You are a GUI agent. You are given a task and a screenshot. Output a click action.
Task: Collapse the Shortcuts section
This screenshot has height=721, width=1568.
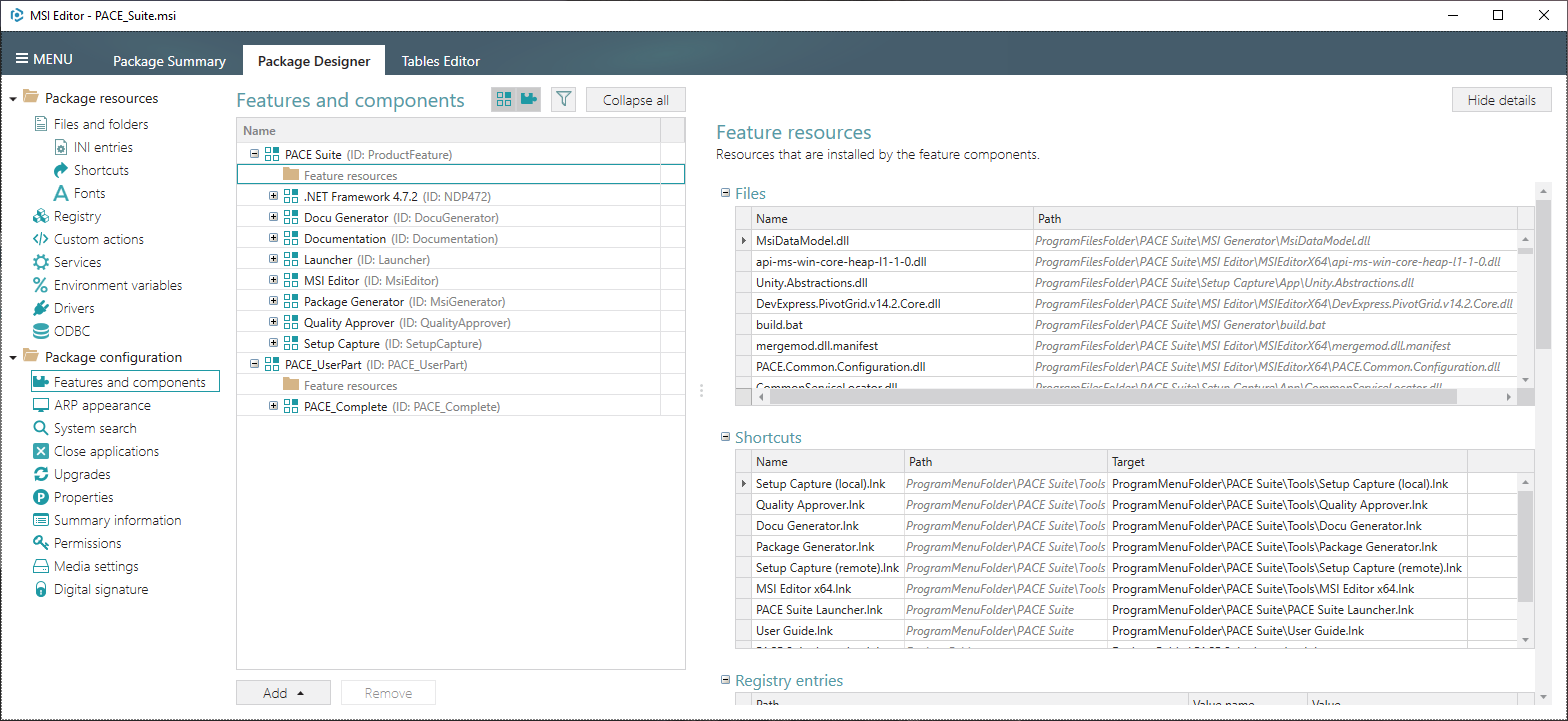click(x=726, y=437)
